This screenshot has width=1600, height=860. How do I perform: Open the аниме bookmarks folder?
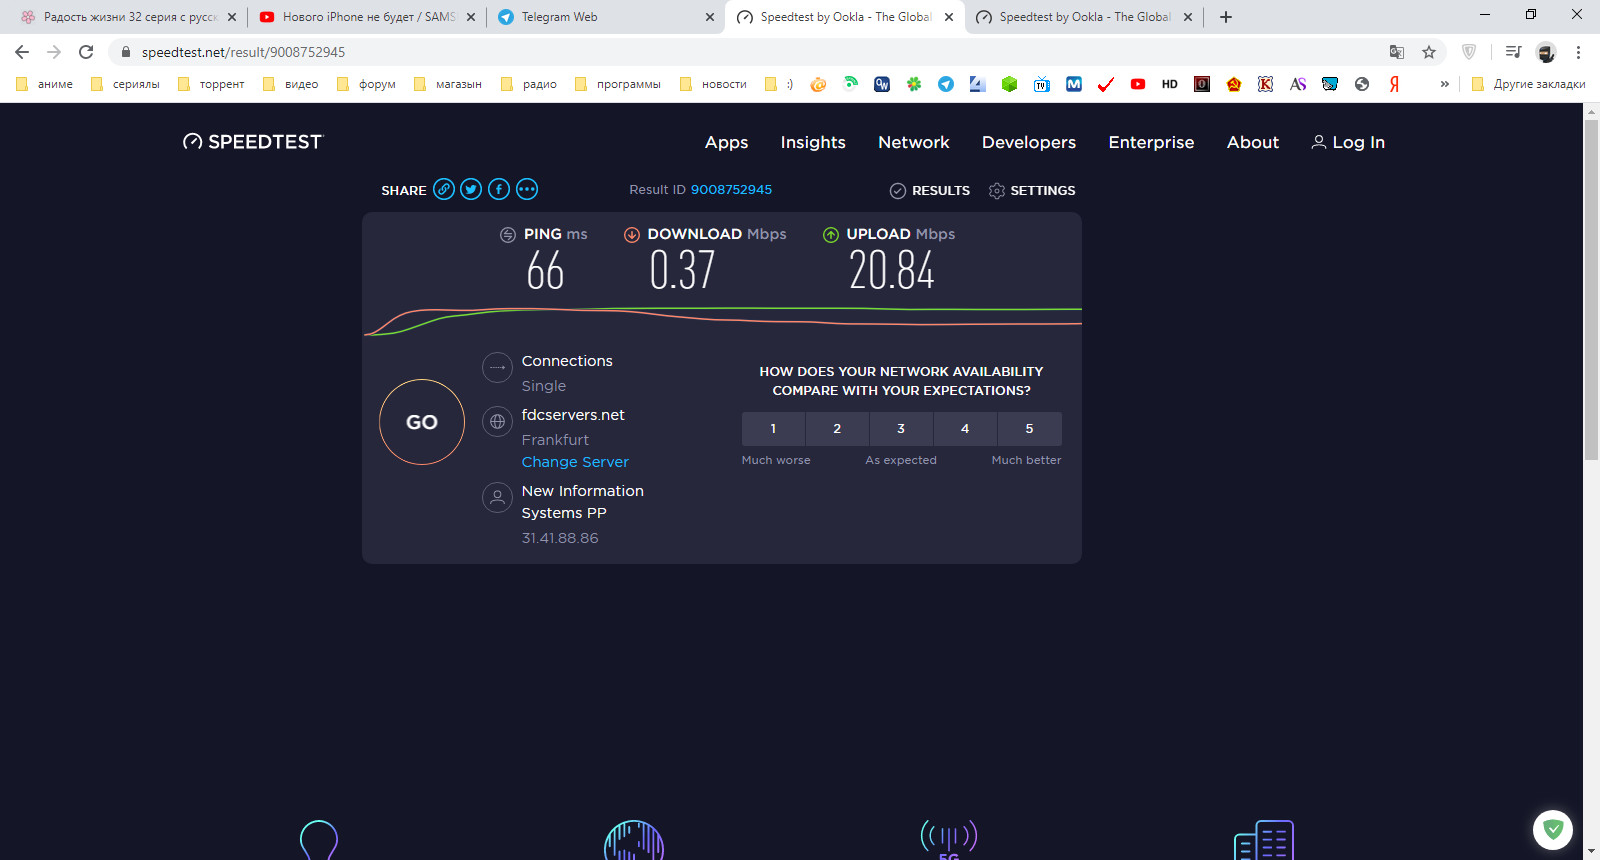tap(44, 84)
